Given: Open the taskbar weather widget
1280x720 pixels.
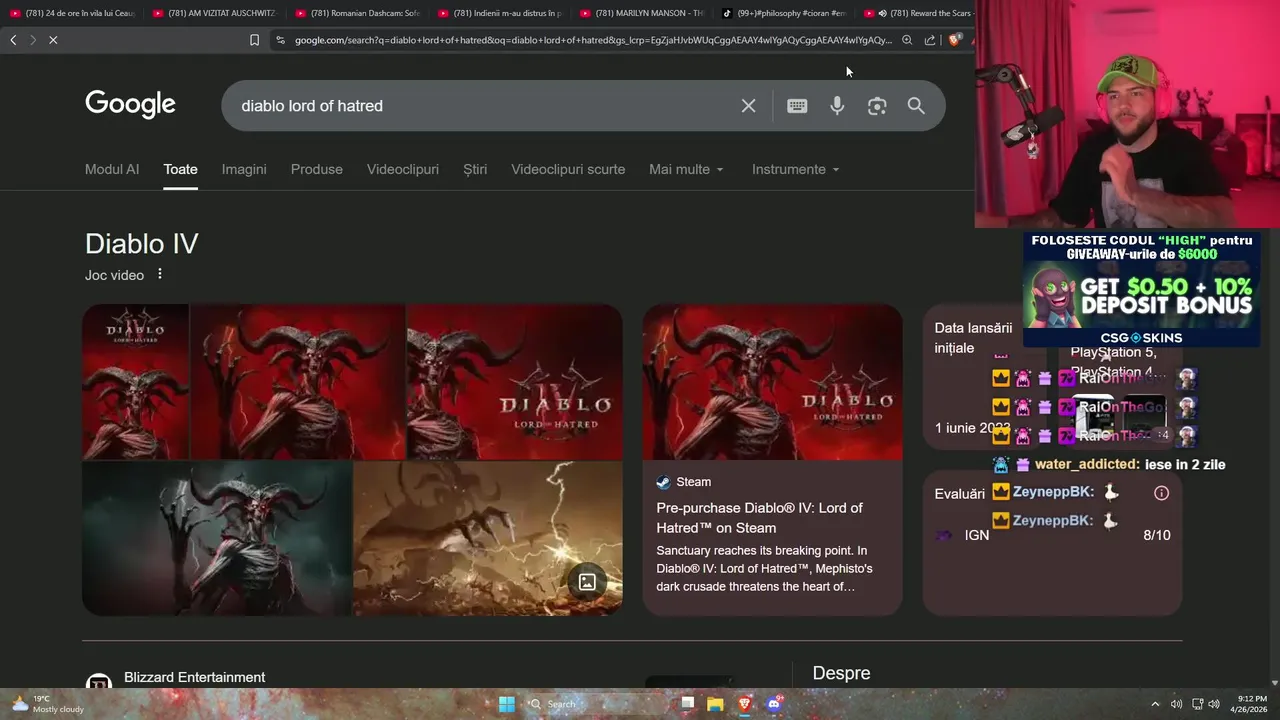Looking at the screenshot, I should pos(48,704).
